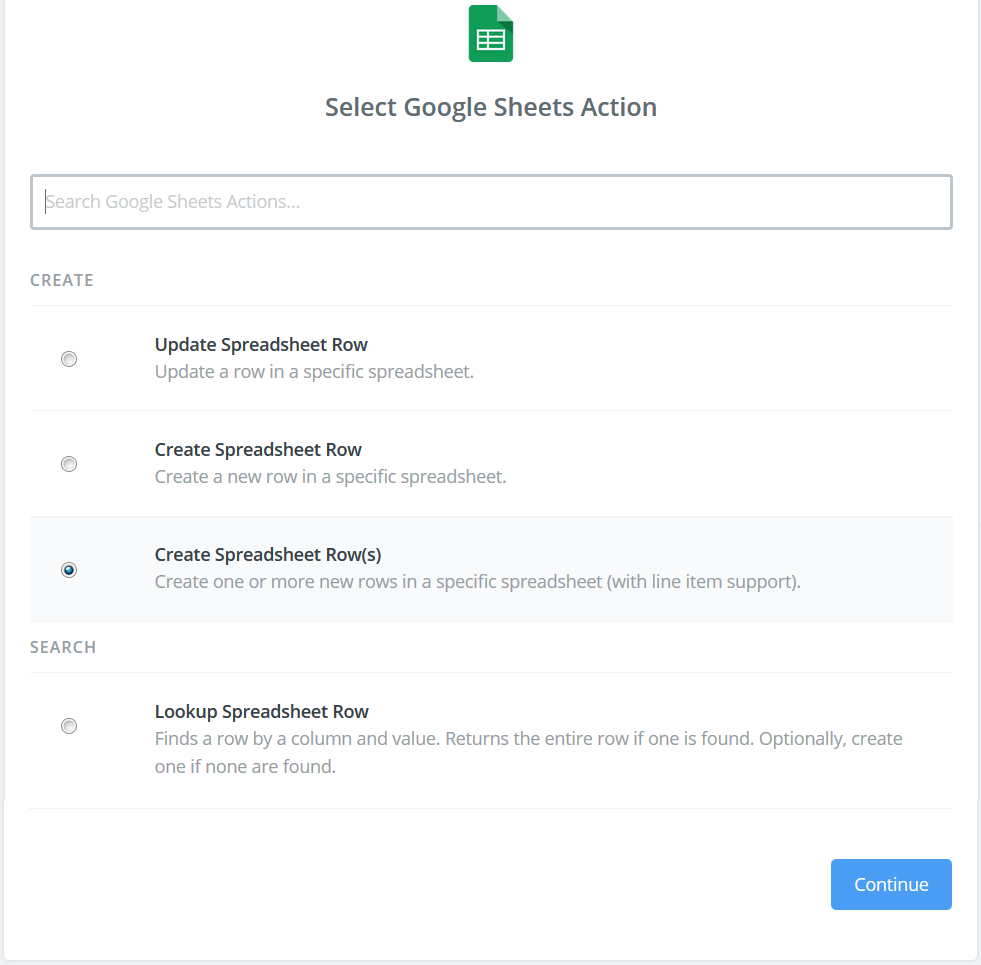This screenshot has height=965, width=981.
Task: Click "Create a new row" description text
Action: [x=330, y=477]
